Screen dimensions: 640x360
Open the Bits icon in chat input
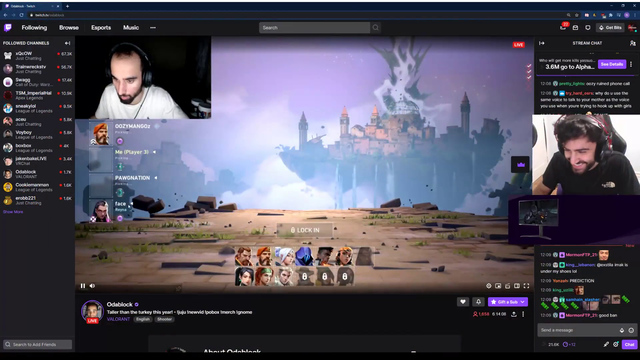pyautogui.click(x=622, y=330)
